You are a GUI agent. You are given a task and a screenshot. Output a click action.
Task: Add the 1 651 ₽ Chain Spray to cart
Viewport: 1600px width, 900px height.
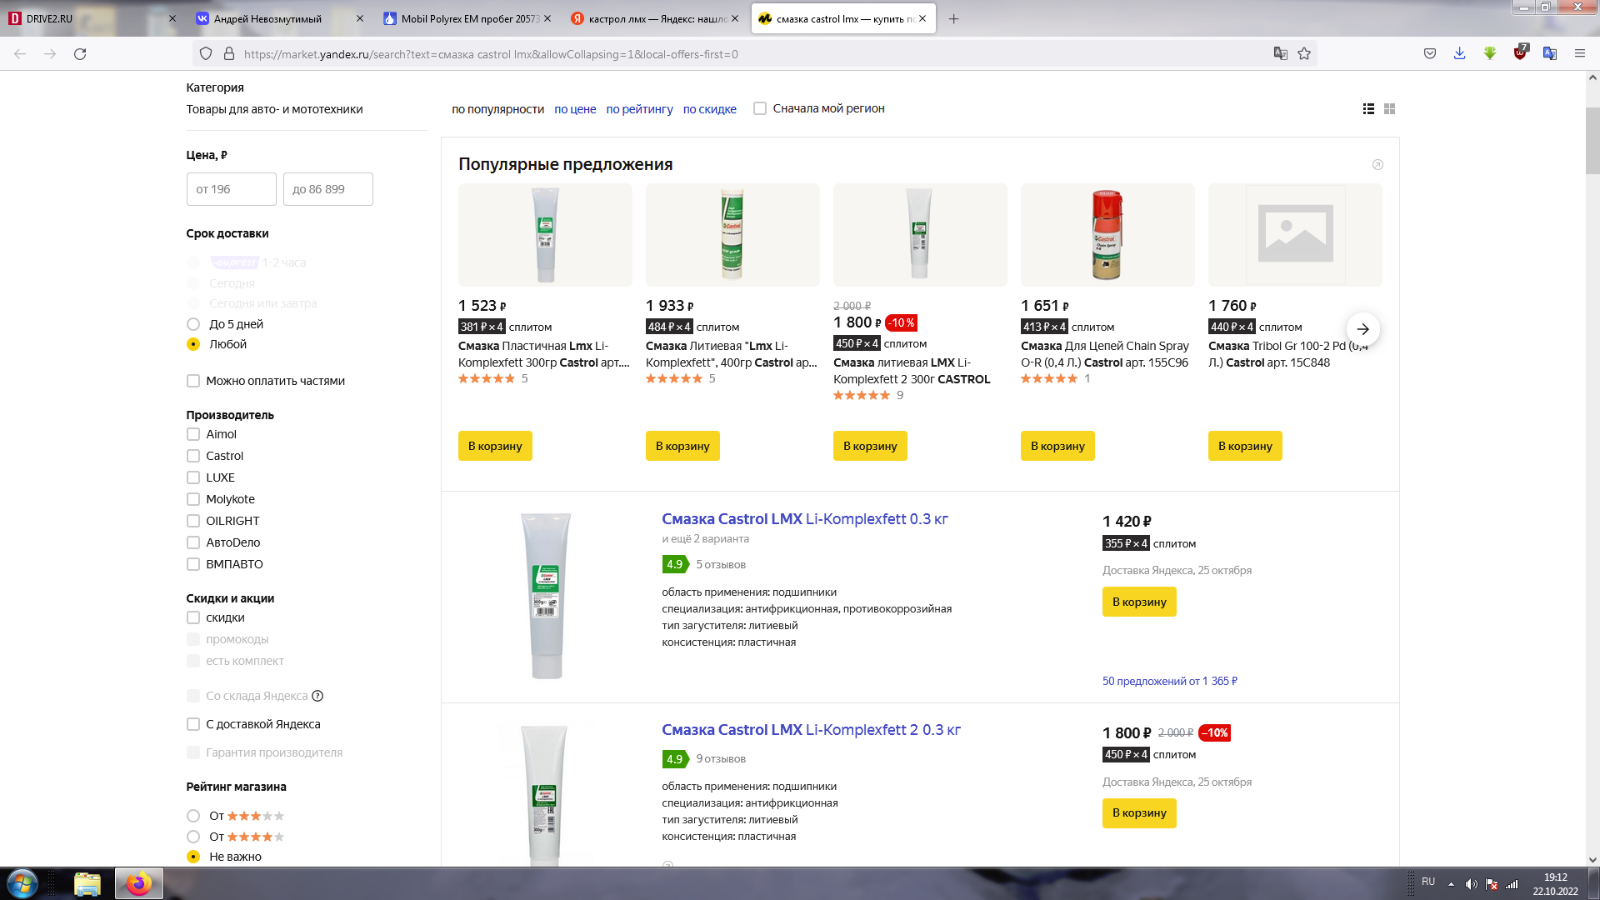(1058, 446)
